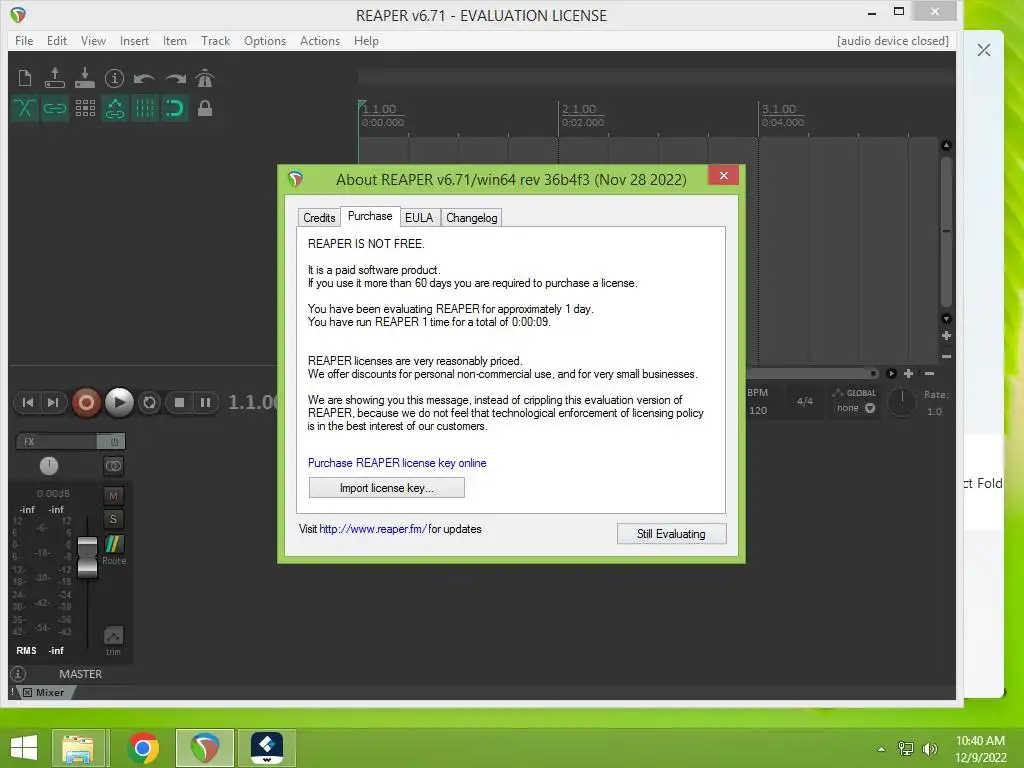Go to end of project
The height and width of the screenshot is (768, 1024).
53,402
